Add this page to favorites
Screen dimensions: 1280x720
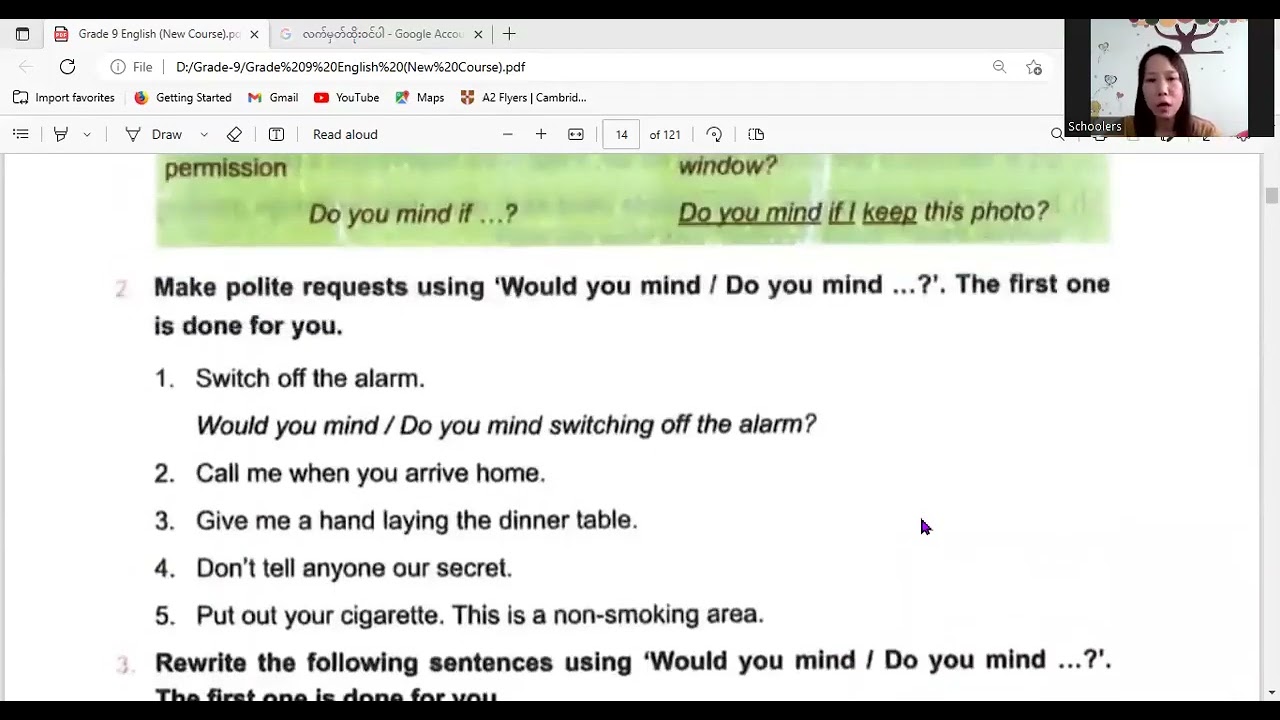1034,67
